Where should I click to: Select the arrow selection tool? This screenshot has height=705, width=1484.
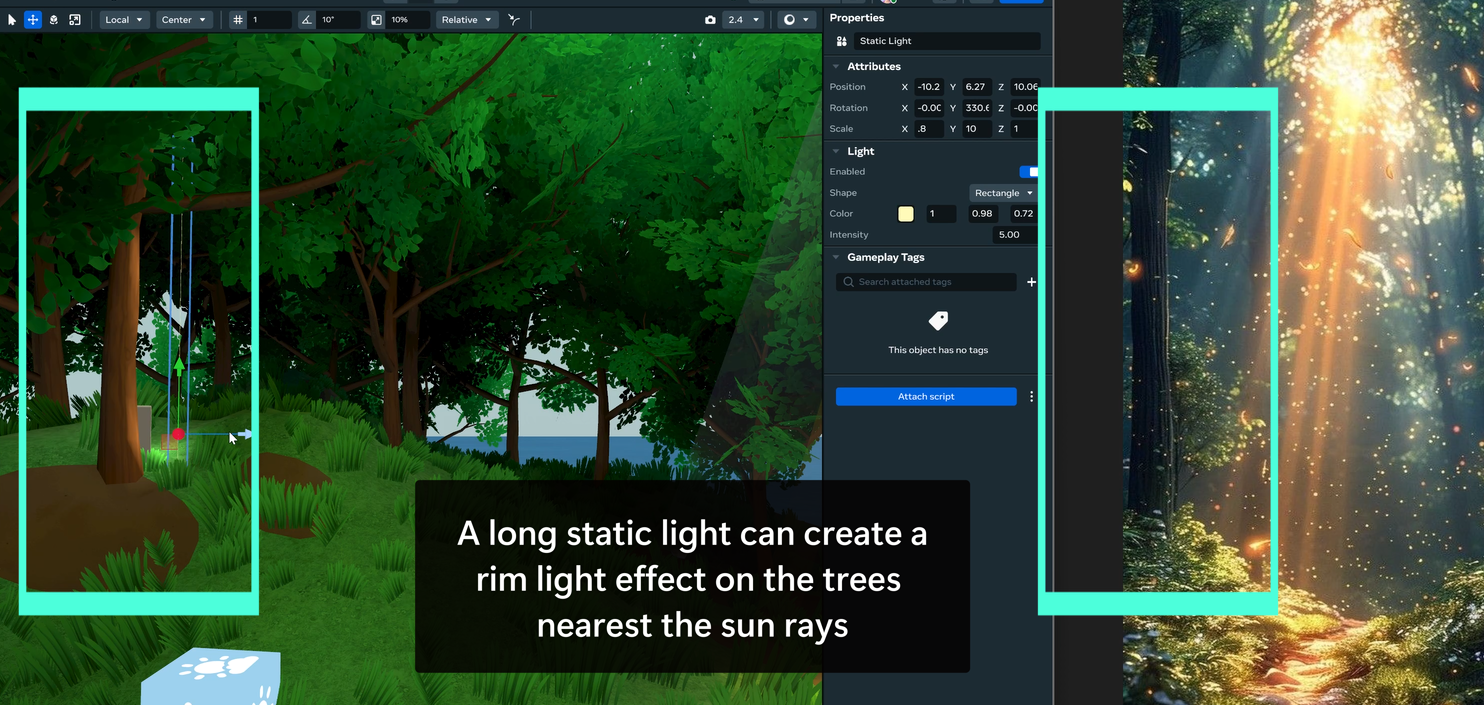[x=12, y=20]
